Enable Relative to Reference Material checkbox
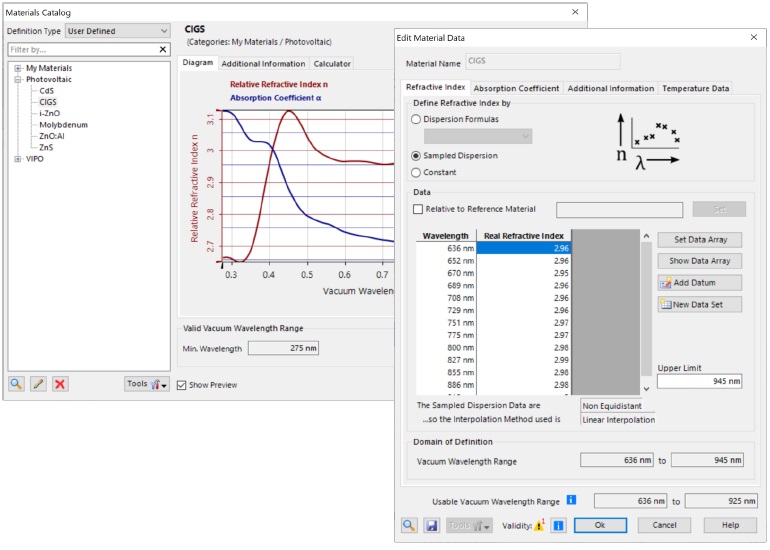Image resolution: width=770 pixels, height=550 pixels. (x=417, y=209)
